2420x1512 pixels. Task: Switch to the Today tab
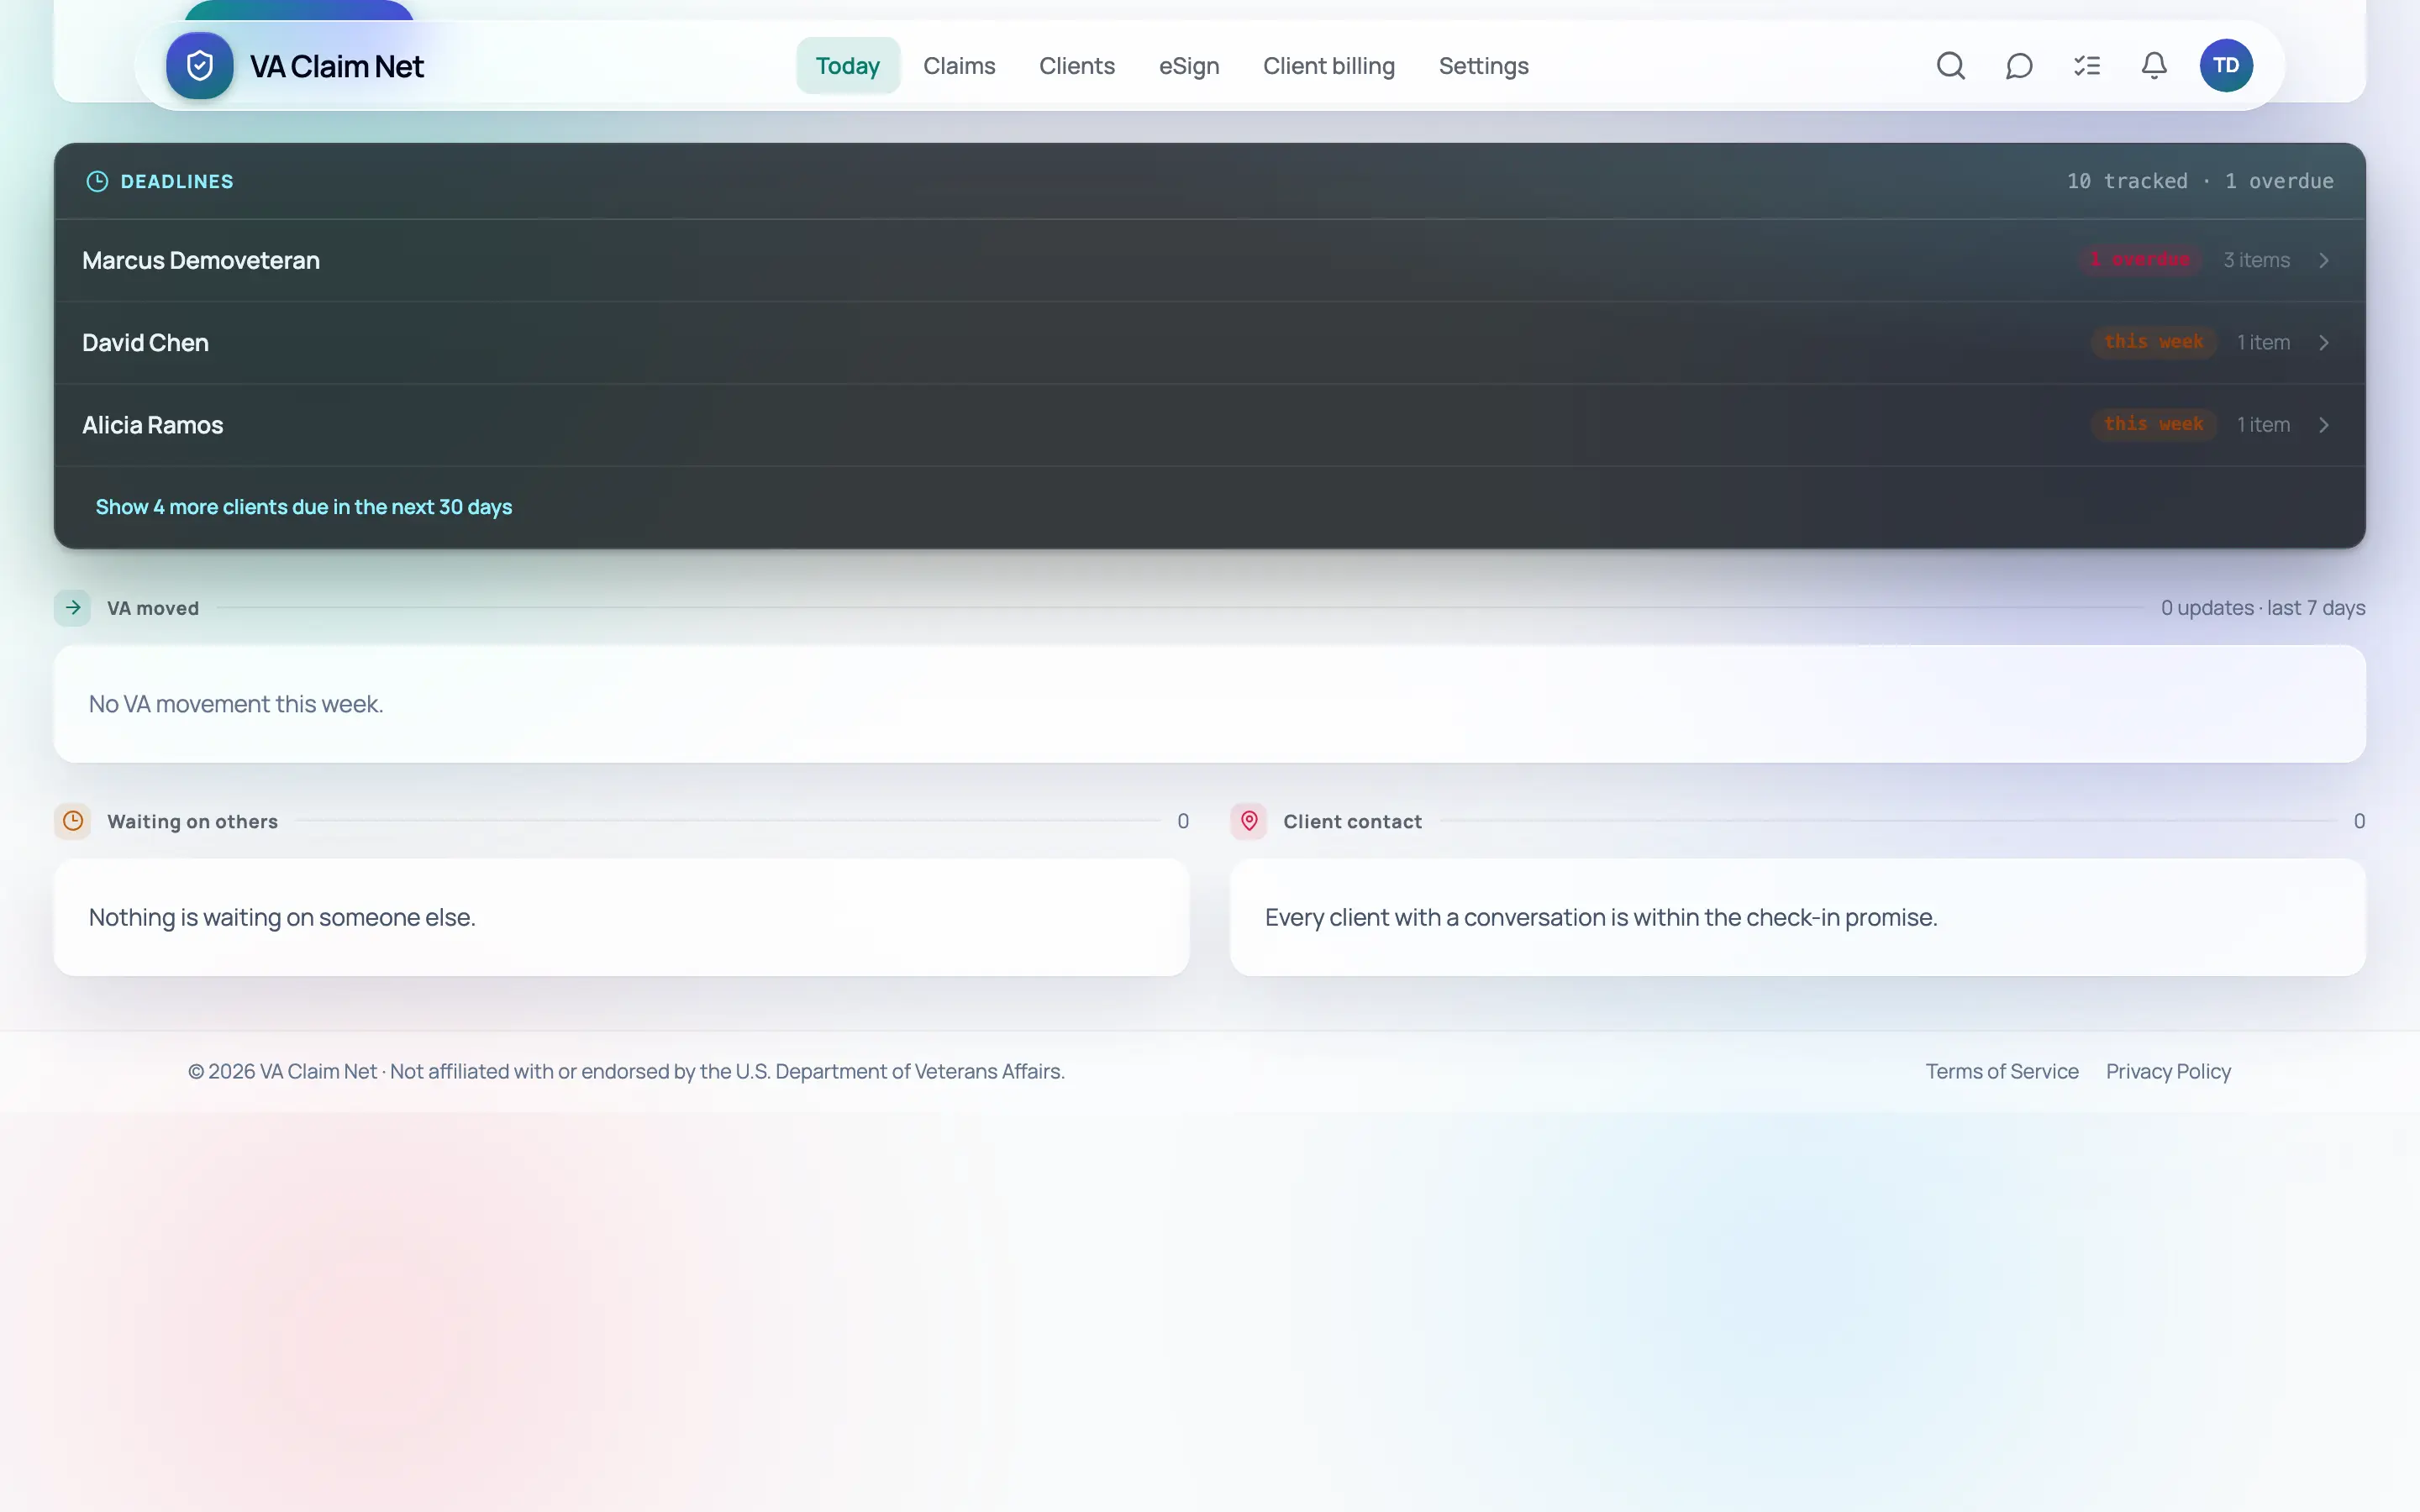tap(848, 66)
